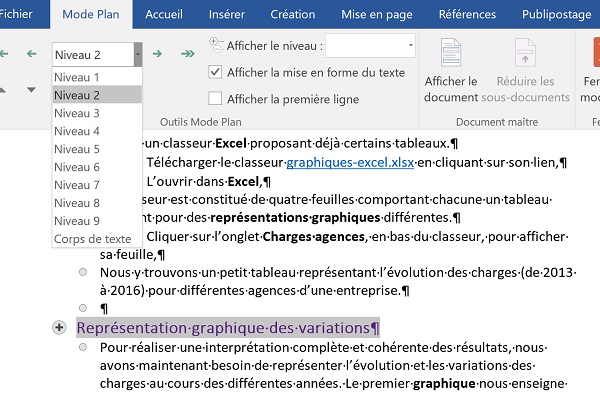Demote heading with single right green arrow
The width and height of the screenshot is (600, 395).
[157, 54]
